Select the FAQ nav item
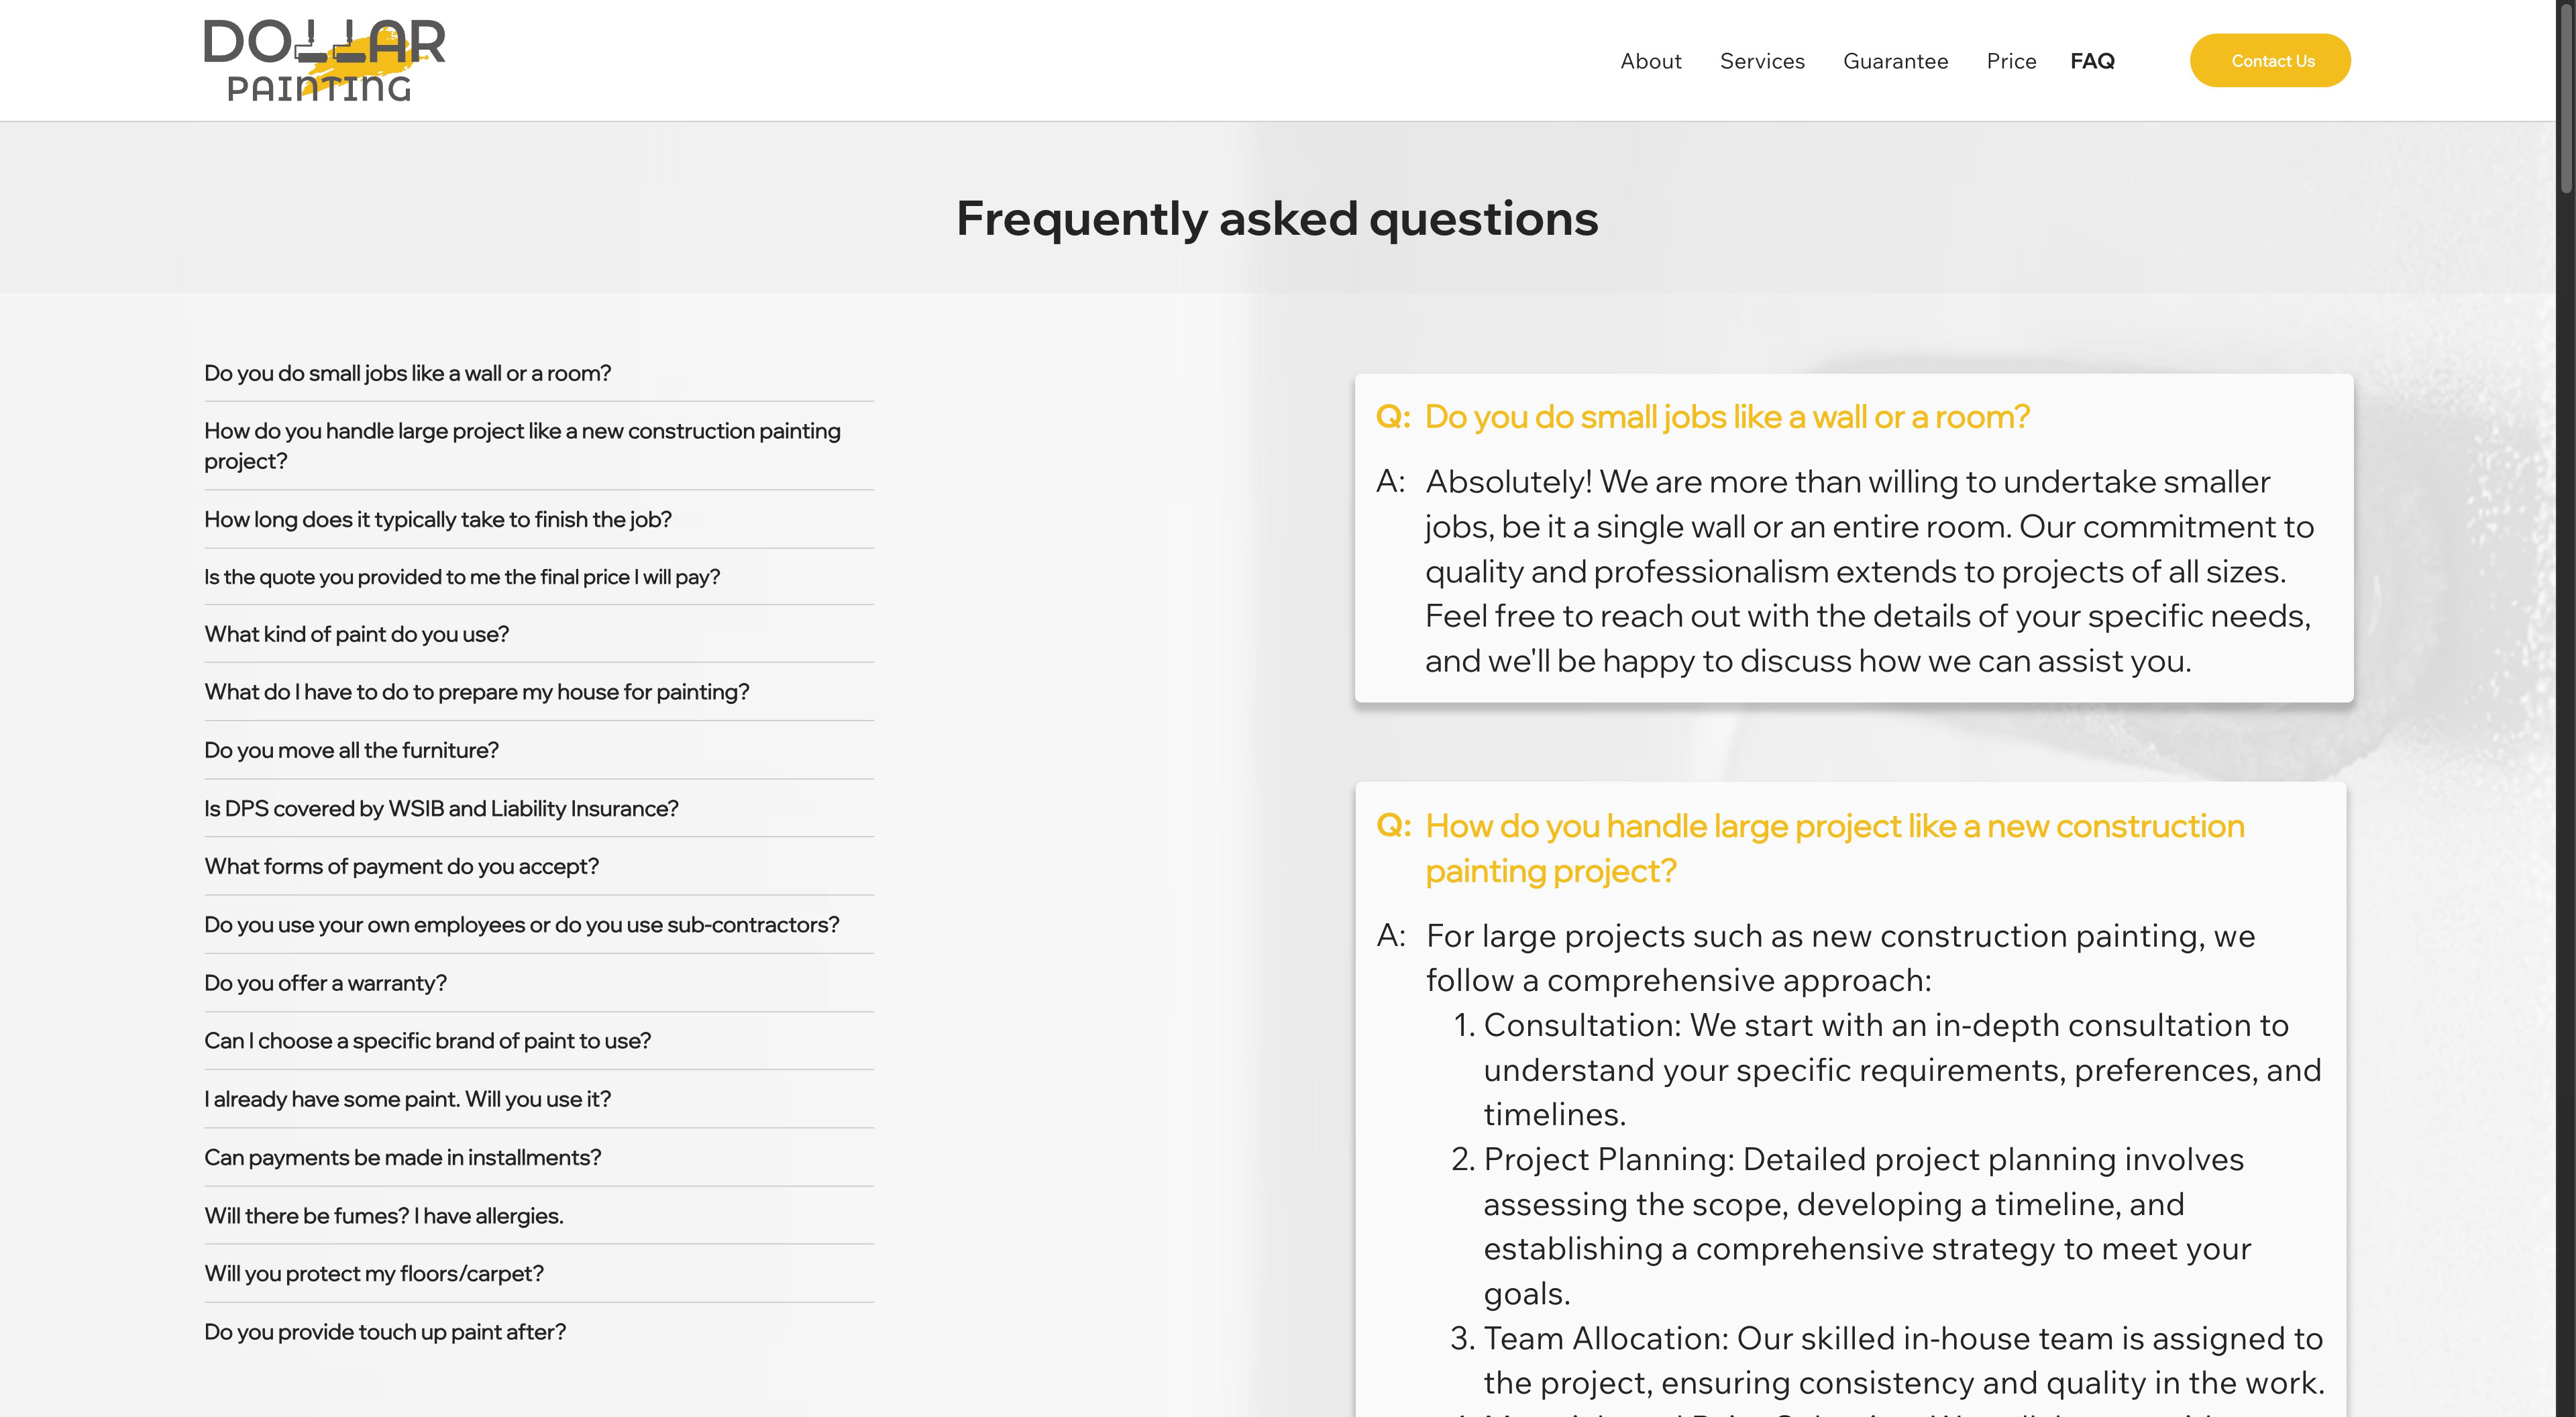This screenshot has height=1417, width=2576. [x=2092, y=61]
